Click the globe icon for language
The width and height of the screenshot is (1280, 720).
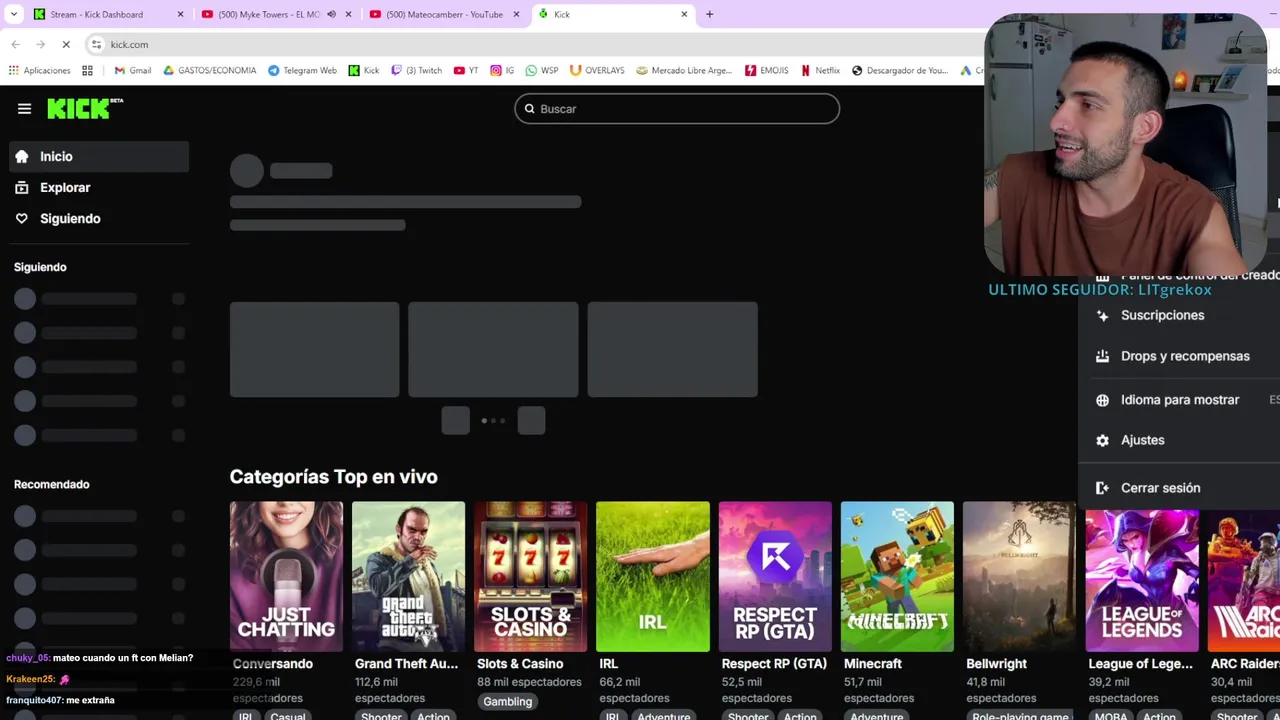pos(1102,400)
